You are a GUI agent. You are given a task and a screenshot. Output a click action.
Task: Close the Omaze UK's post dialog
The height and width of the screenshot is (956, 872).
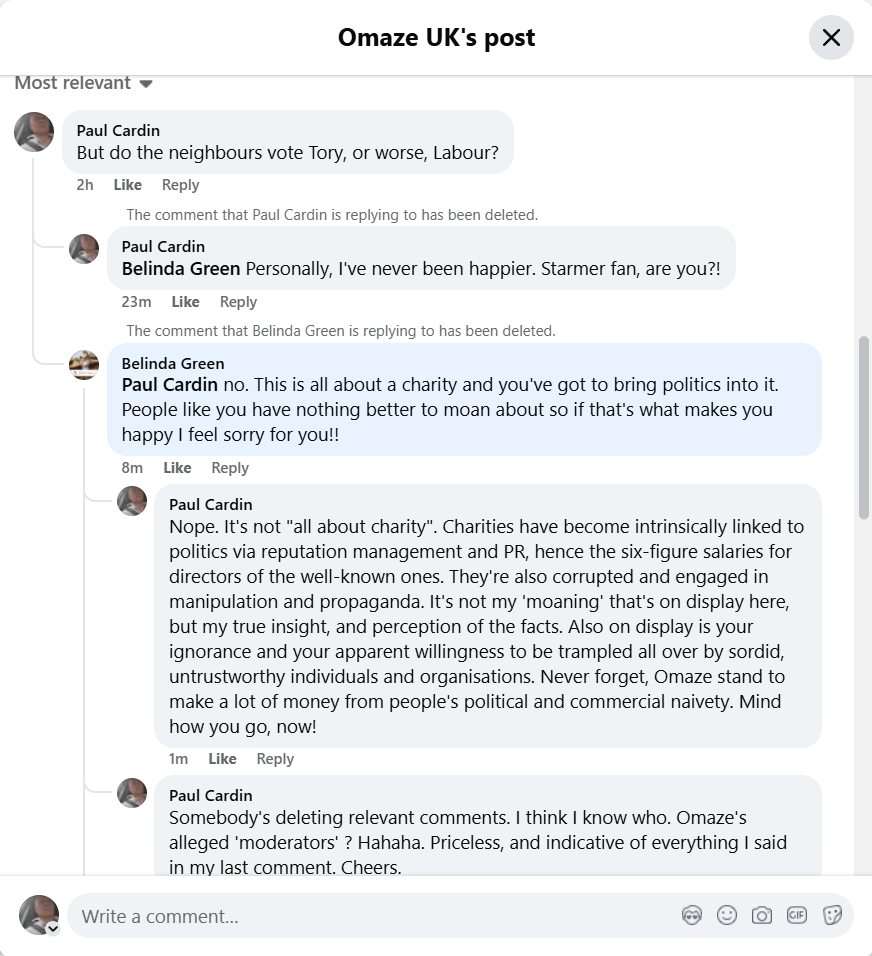(x=831, y=38)
